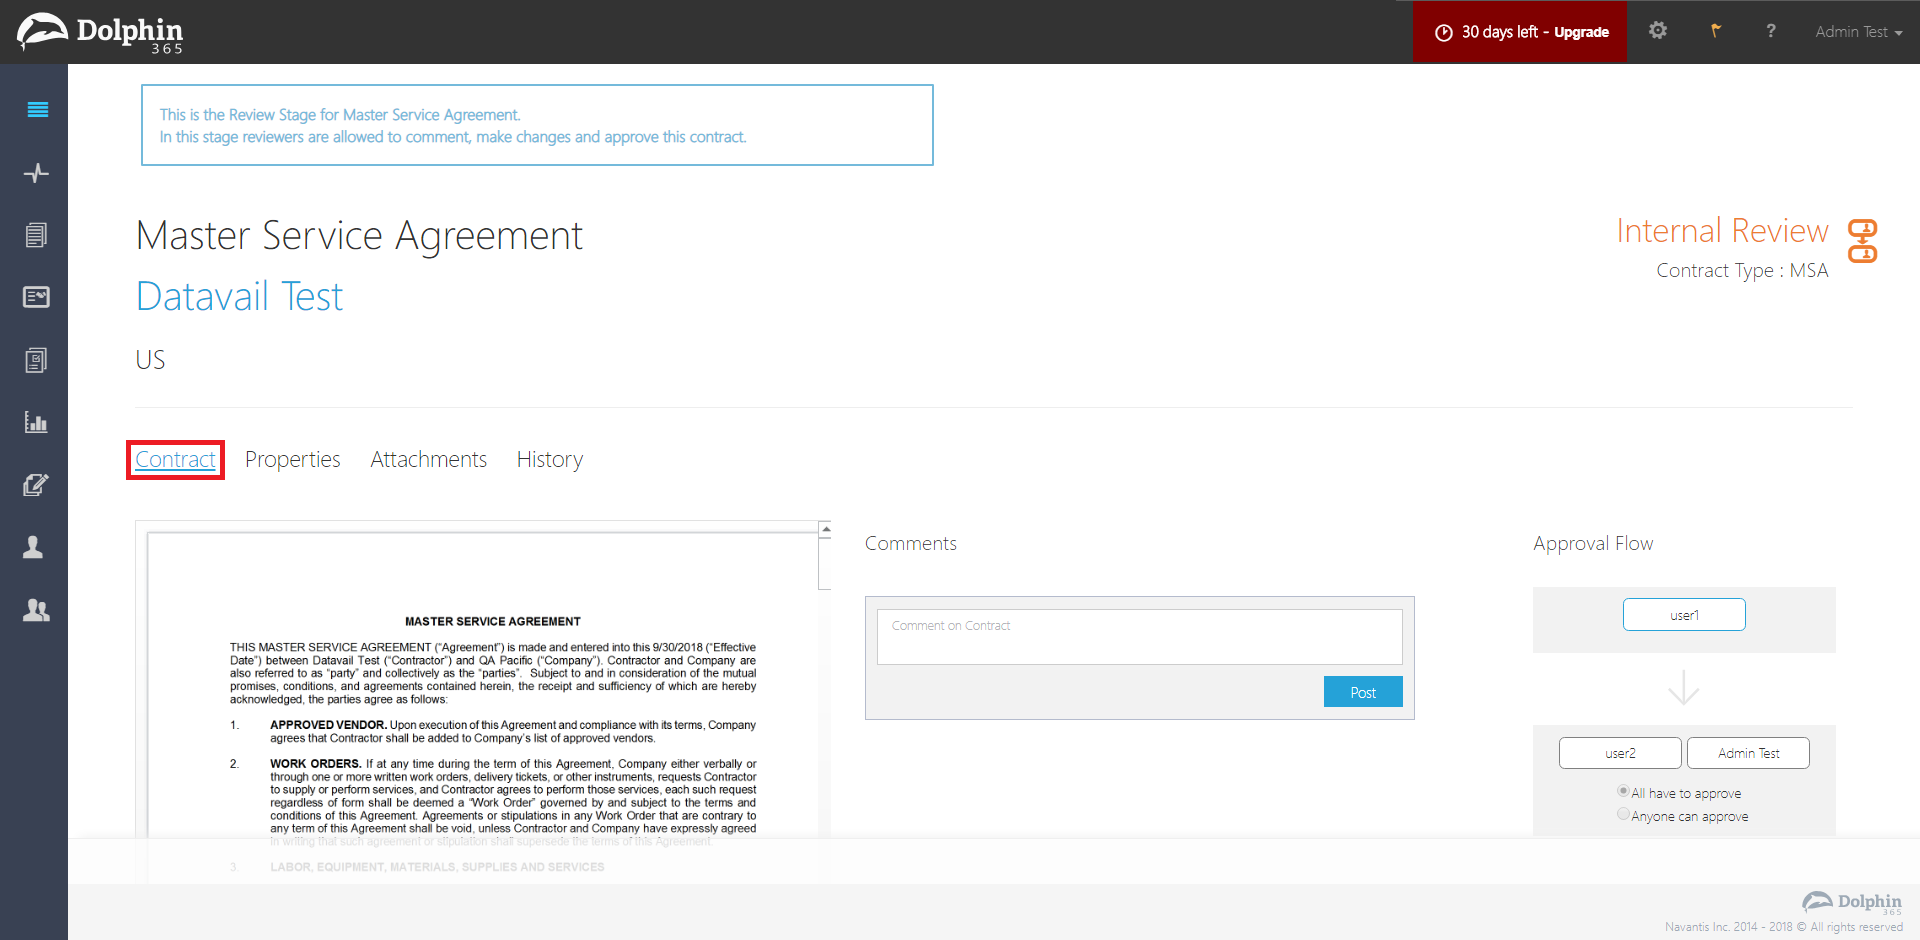Click the orange flag notifications icon
1920x940 pixels.
point(1716,31)
